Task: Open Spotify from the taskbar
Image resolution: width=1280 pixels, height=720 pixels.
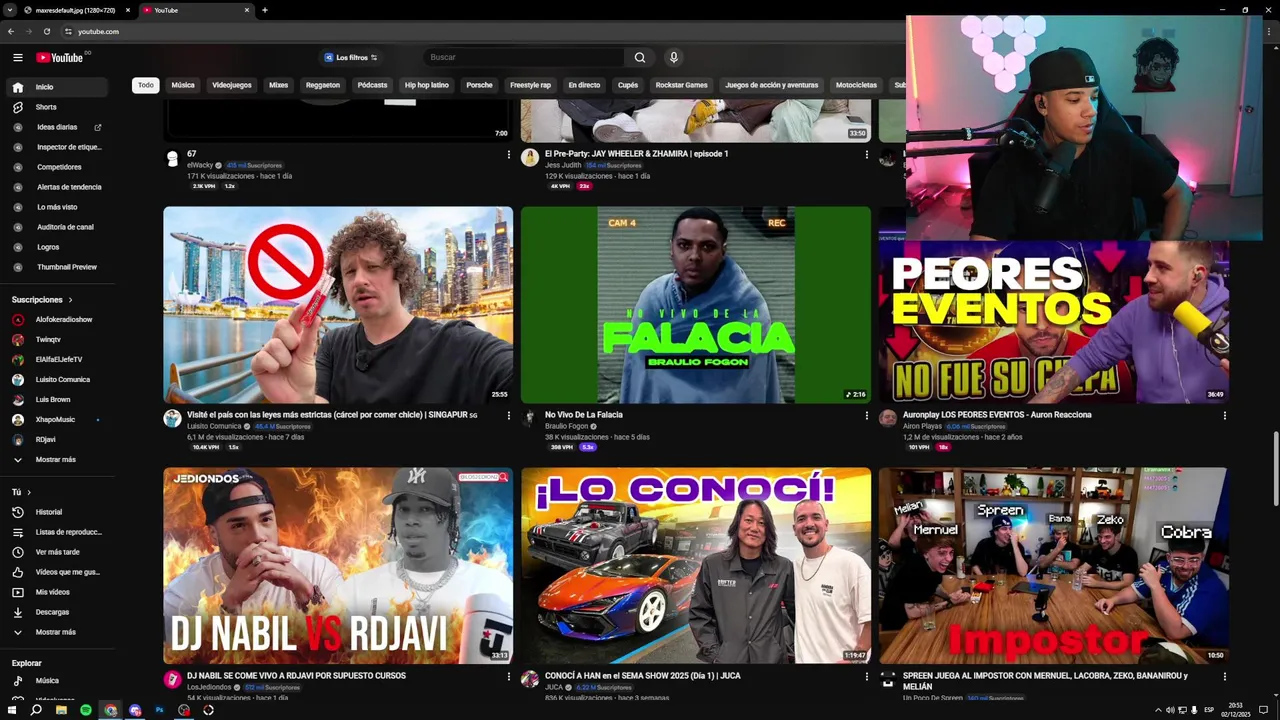Action: pyautogui.click(x=86, y=710)
